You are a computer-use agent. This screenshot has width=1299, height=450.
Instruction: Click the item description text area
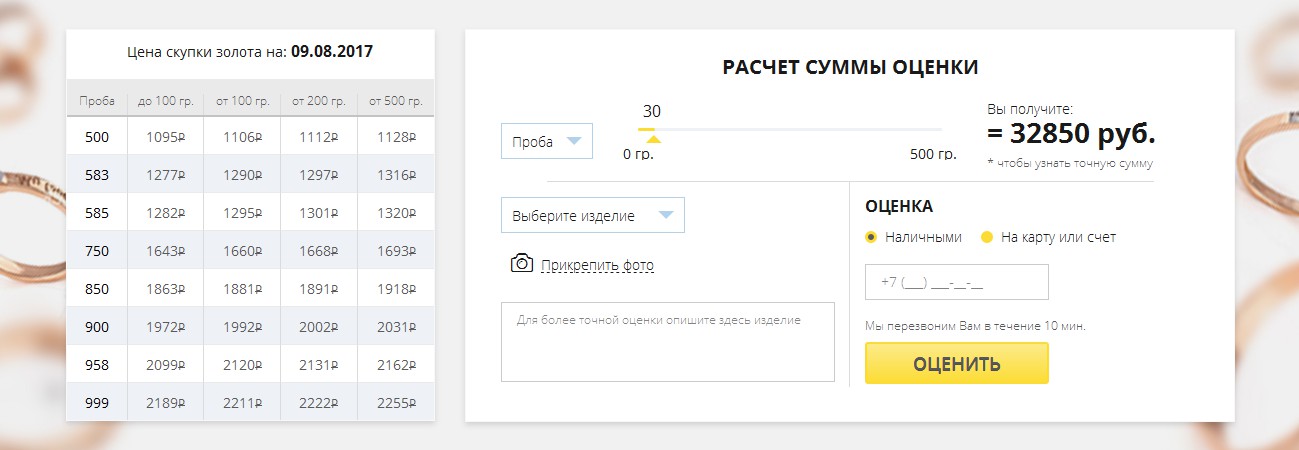click(667, 342)
